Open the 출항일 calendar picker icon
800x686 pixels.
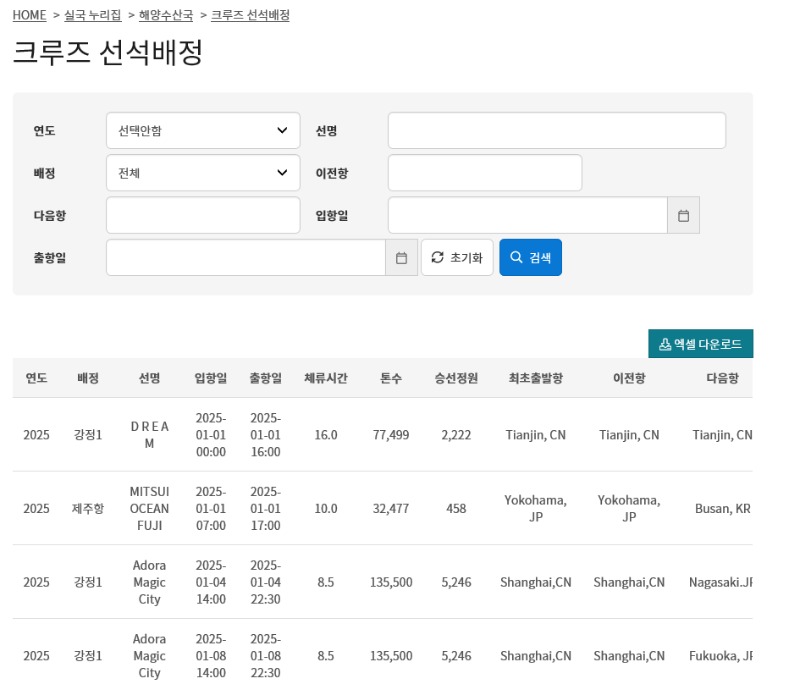tap(402, 258)
